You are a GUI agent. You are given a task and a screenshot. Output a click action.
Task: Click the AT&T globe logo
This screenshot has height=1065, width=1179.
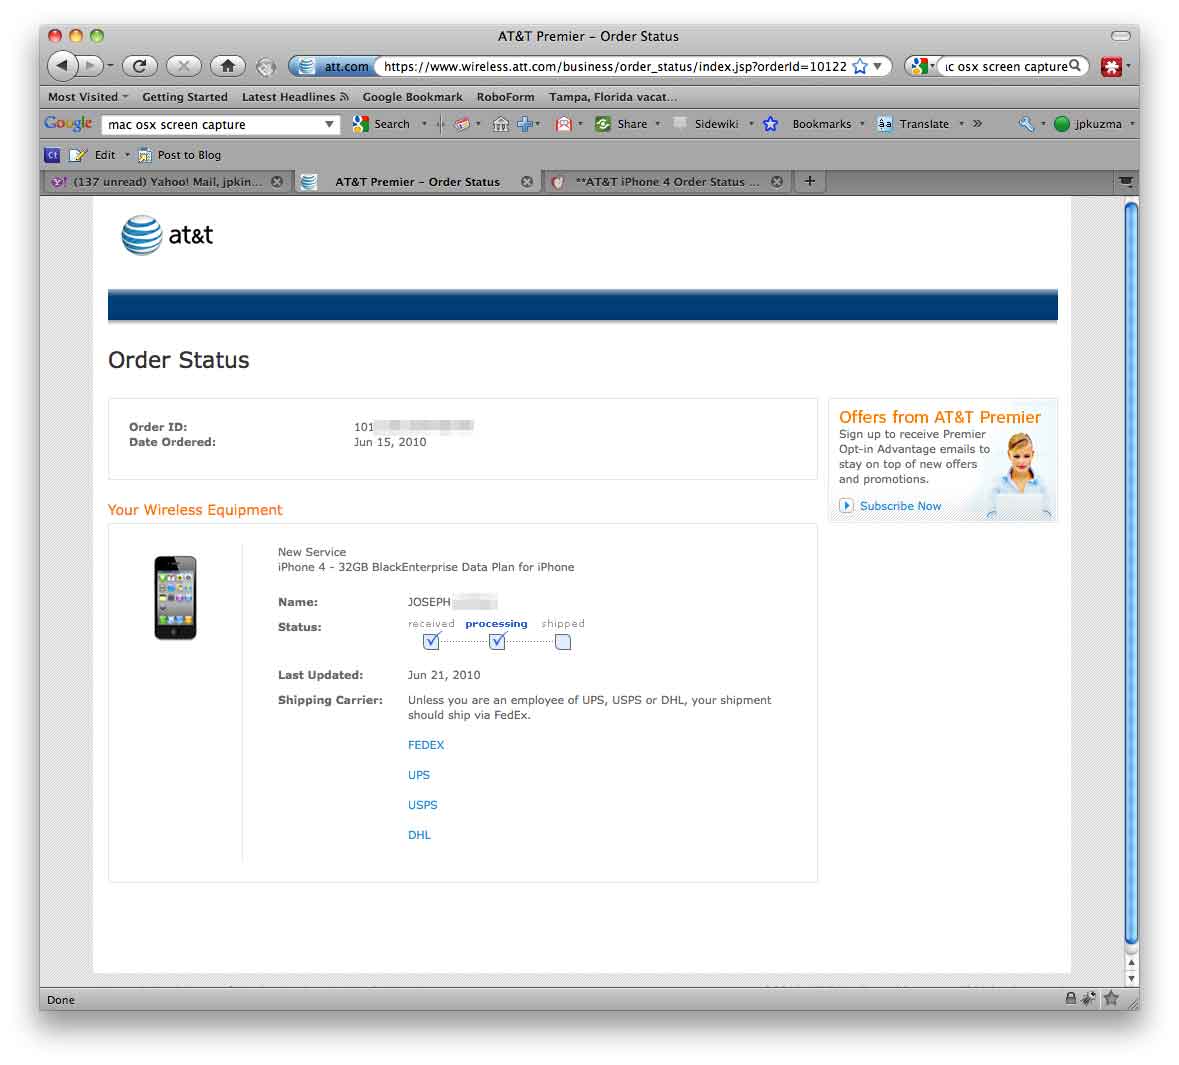click(x=141, y=235)
